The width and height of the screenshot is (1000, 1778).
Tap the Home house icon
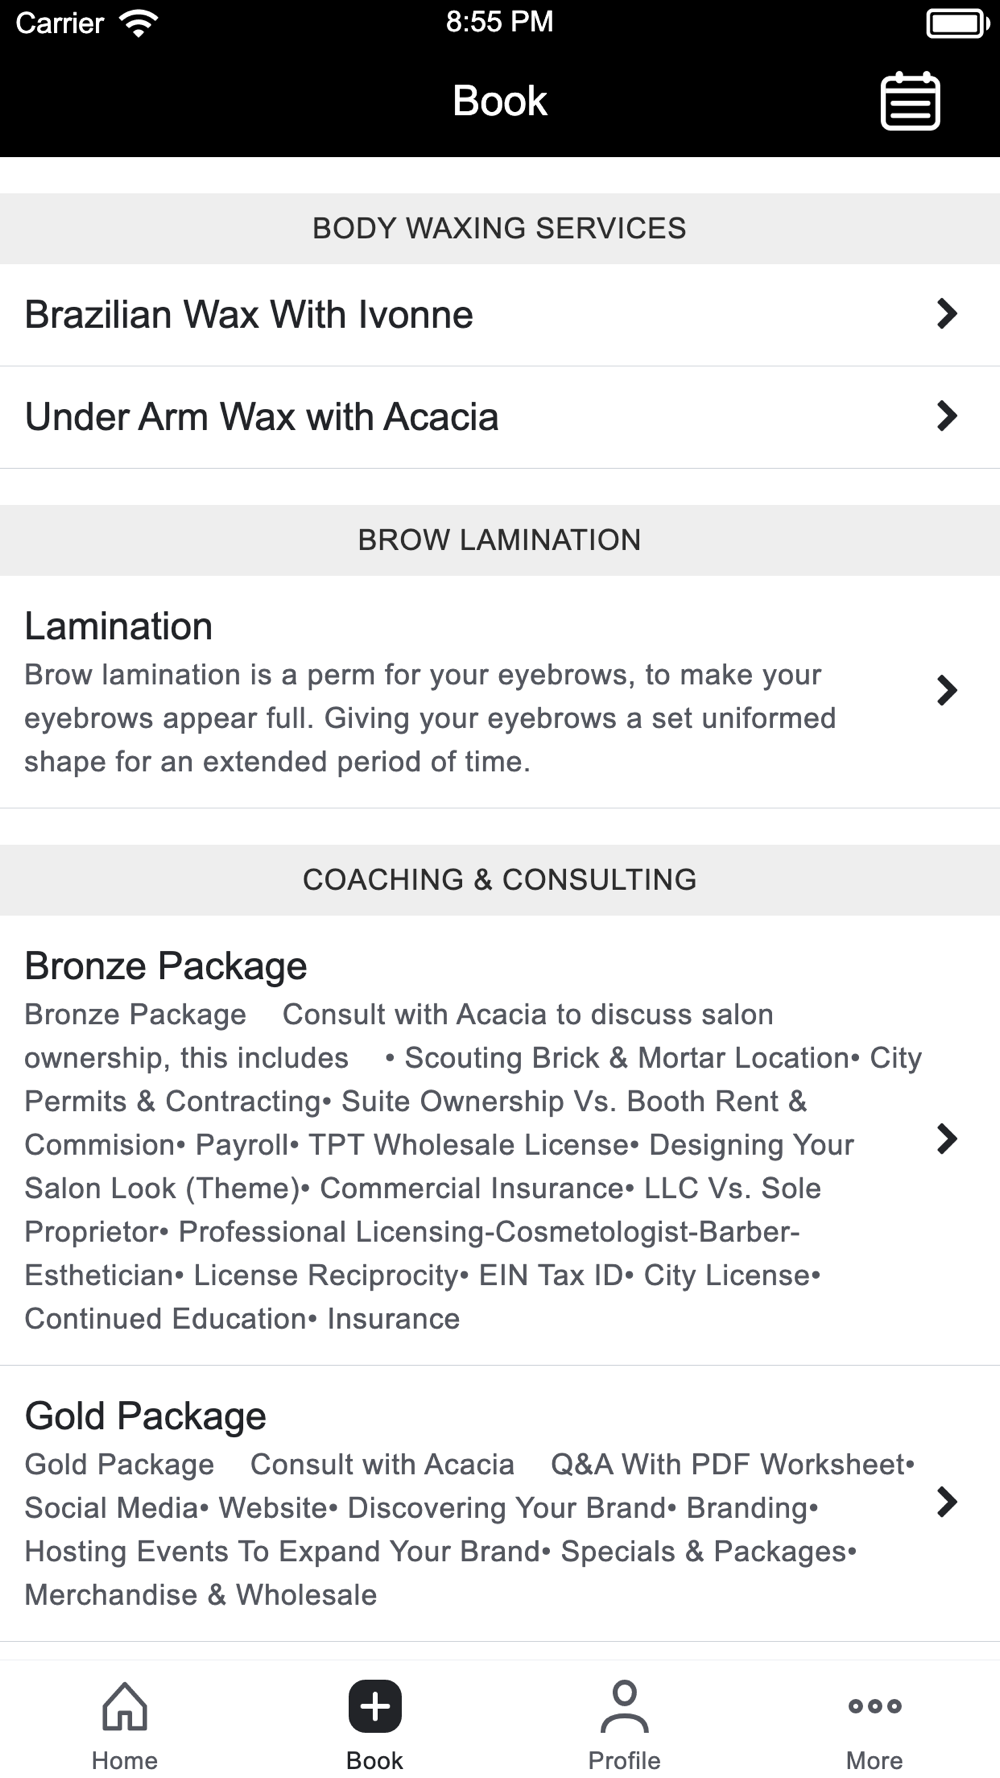[125, 1706]
